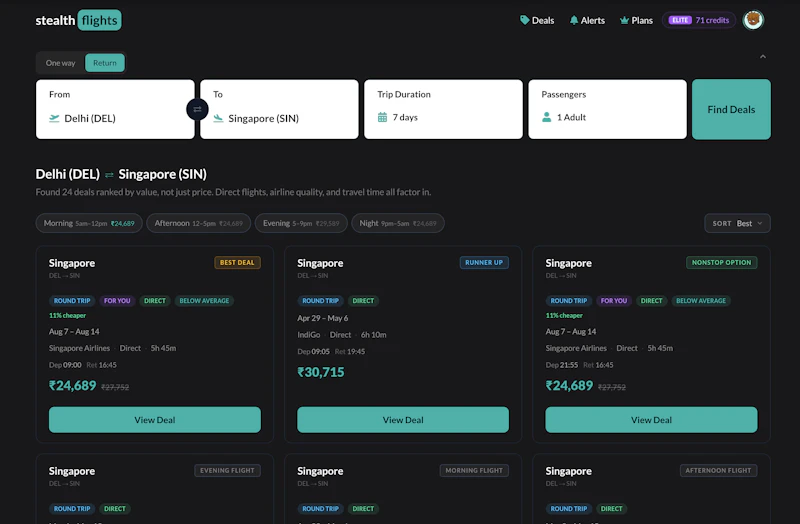The width and height of the screenshot is (800, 524).
Task: Select the Return trip option
Action: tap(105, 63)
